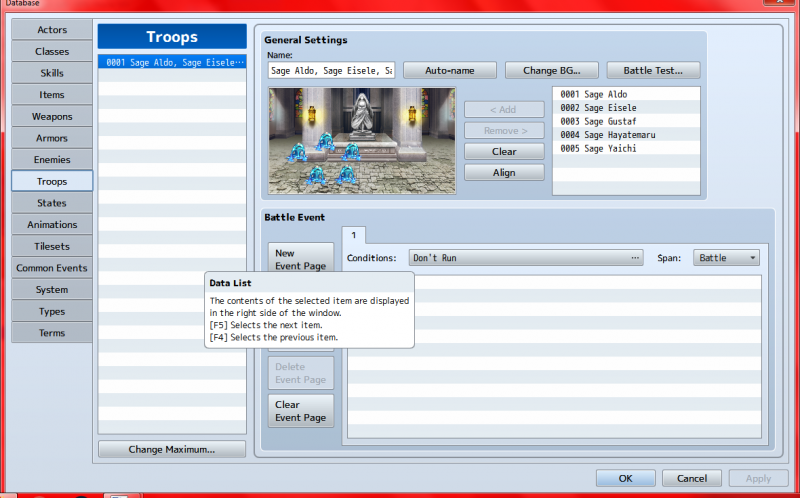Switch to battle event page 1 tab
The image size is (800, 498).
coord(354,236)
